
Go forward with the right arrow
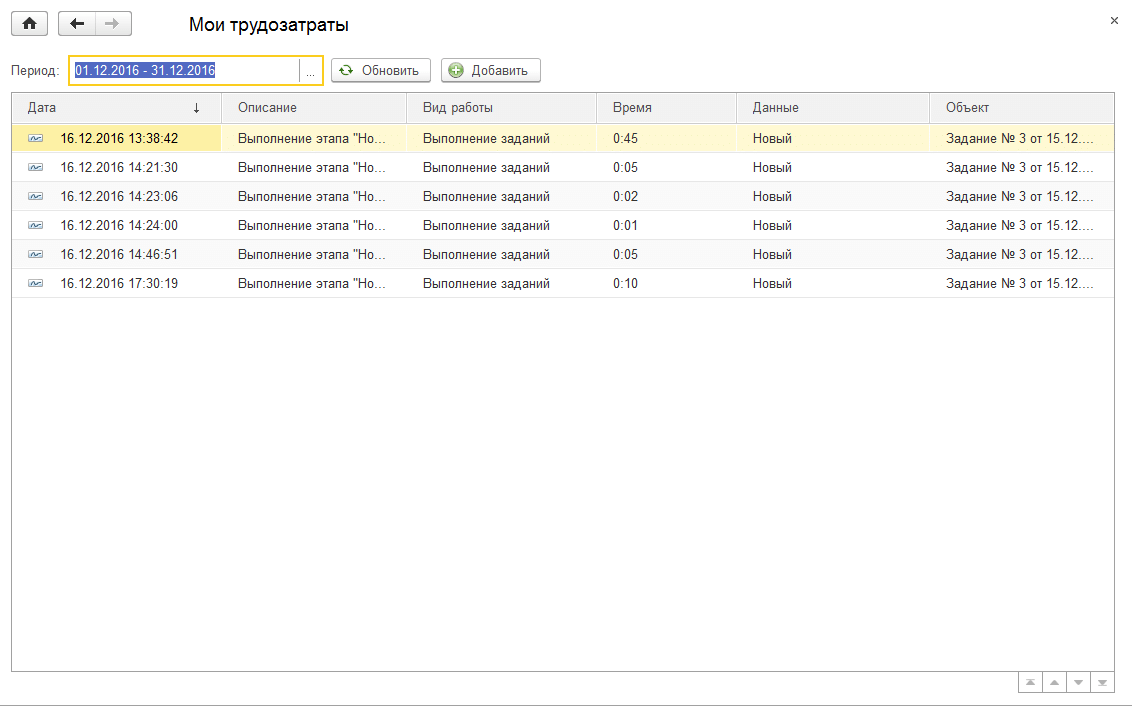coord(112,24)
